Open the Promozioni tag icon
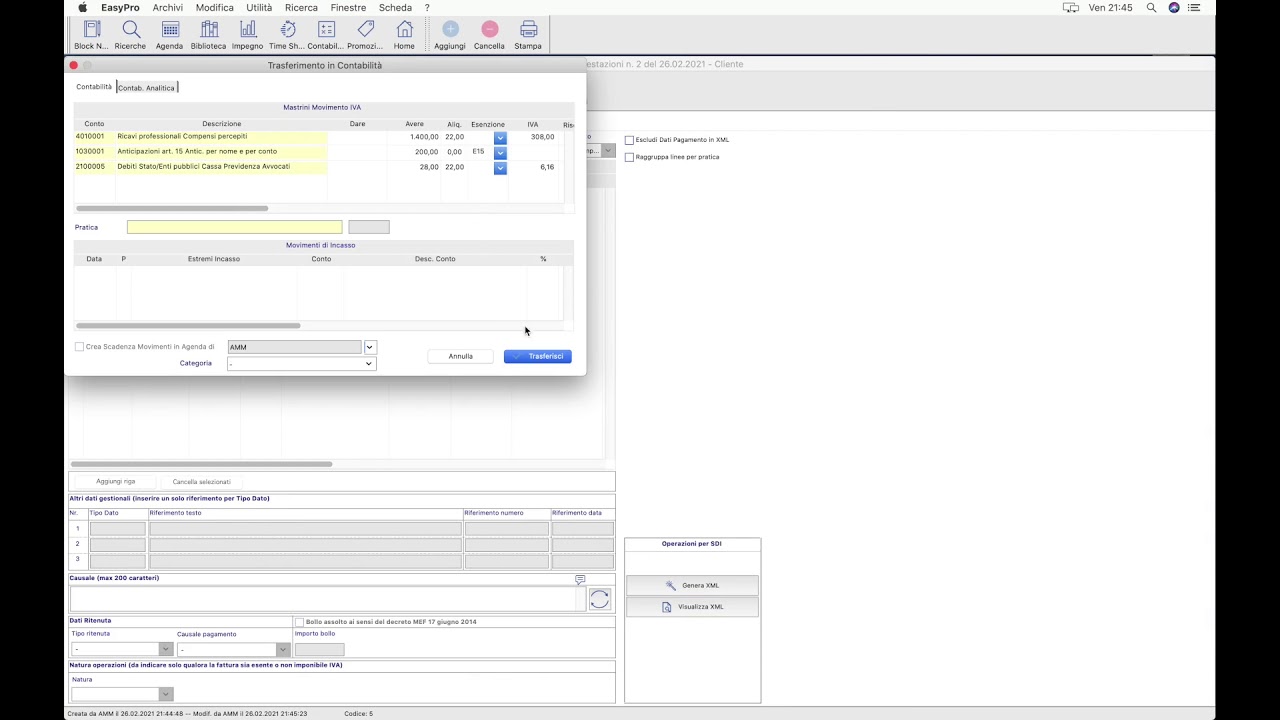The width and height of the screenshot is (1280, 720). [365, 35]
